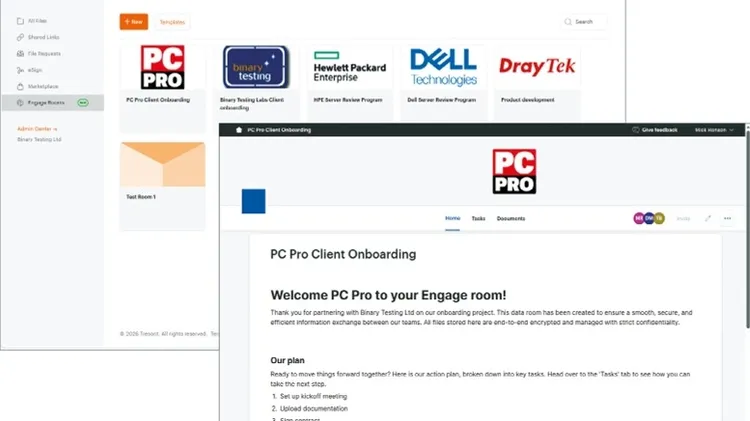
Task: Open the three-dot more options menu
Action: point(728,218)
